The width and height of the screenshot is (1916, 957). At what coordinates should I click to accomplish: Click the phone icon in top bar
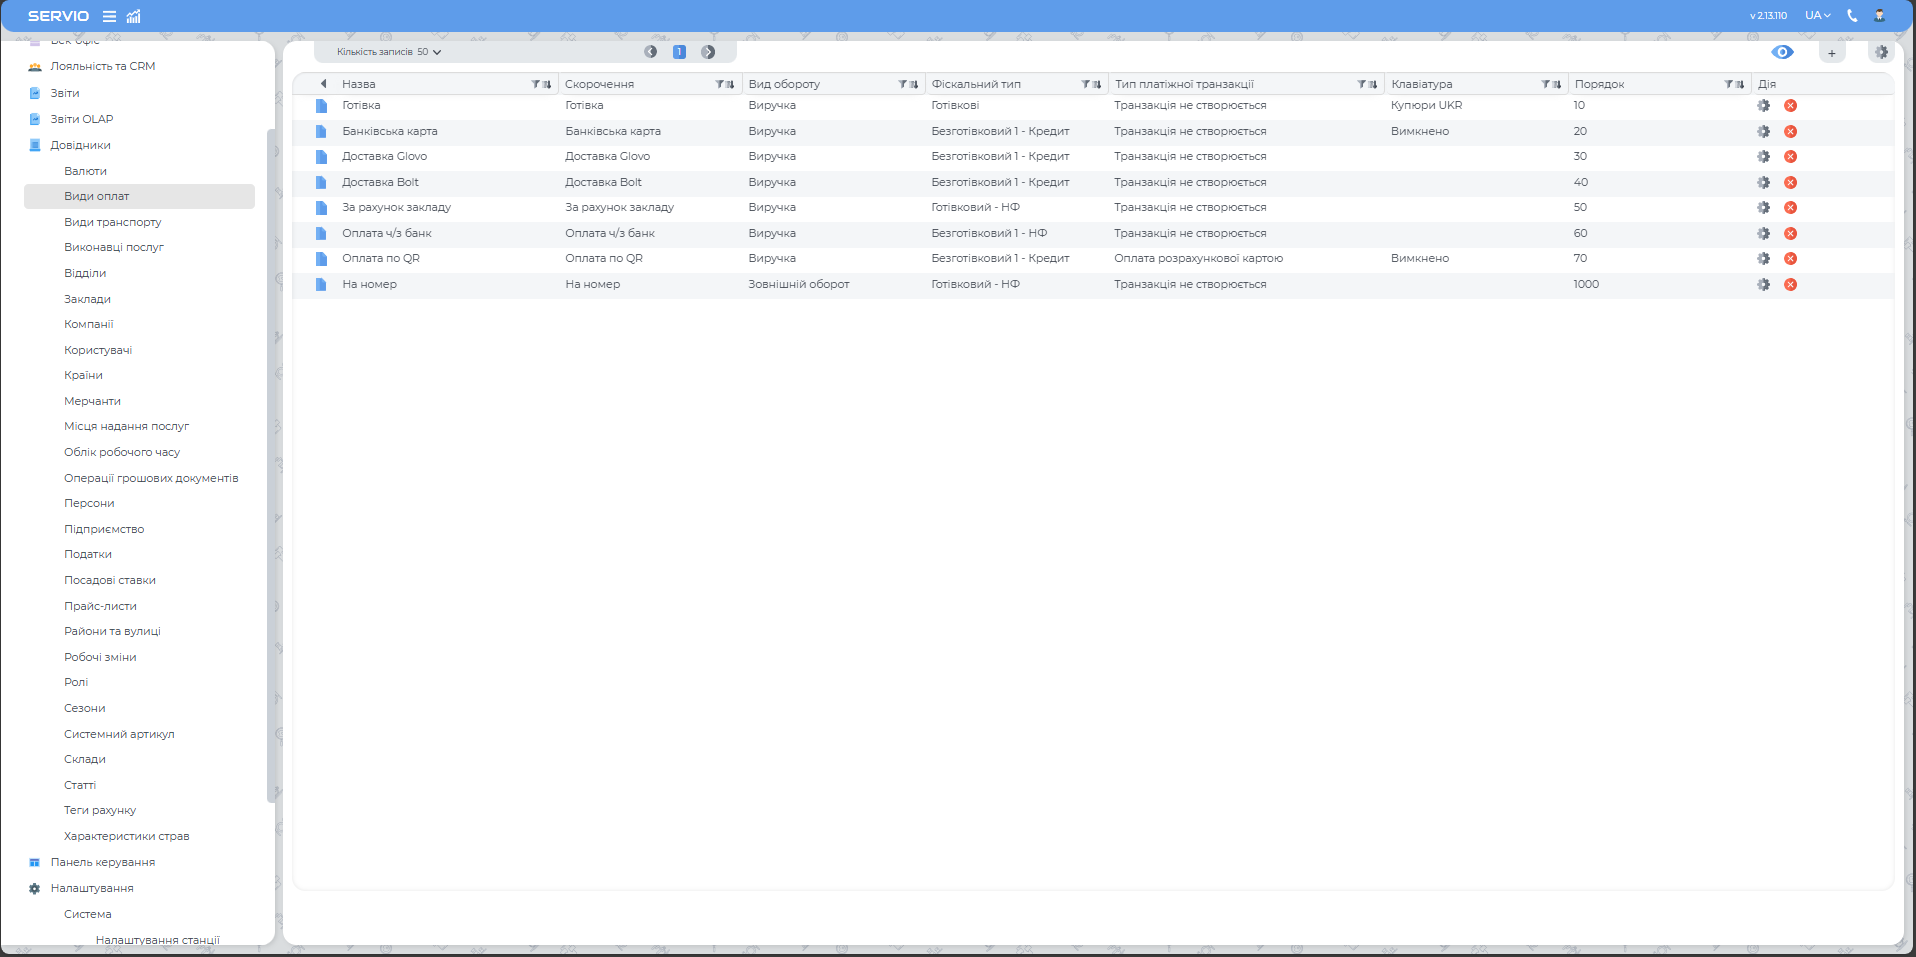[x=1852, y=15]
